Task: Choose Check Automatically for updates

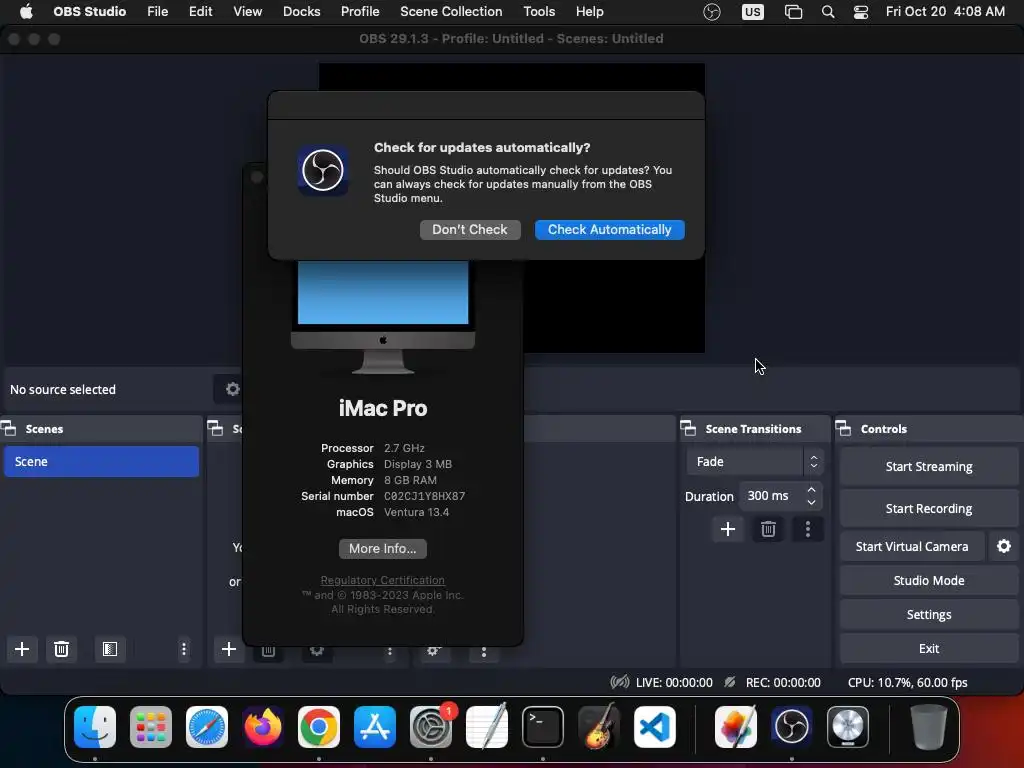Action: point(609,229)
